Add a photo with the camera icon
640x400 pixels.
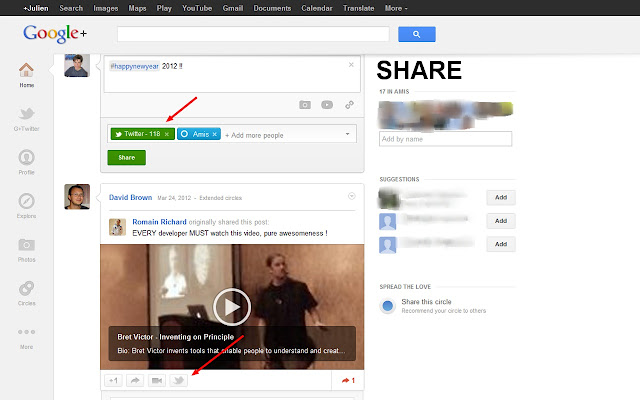point(305,105)
